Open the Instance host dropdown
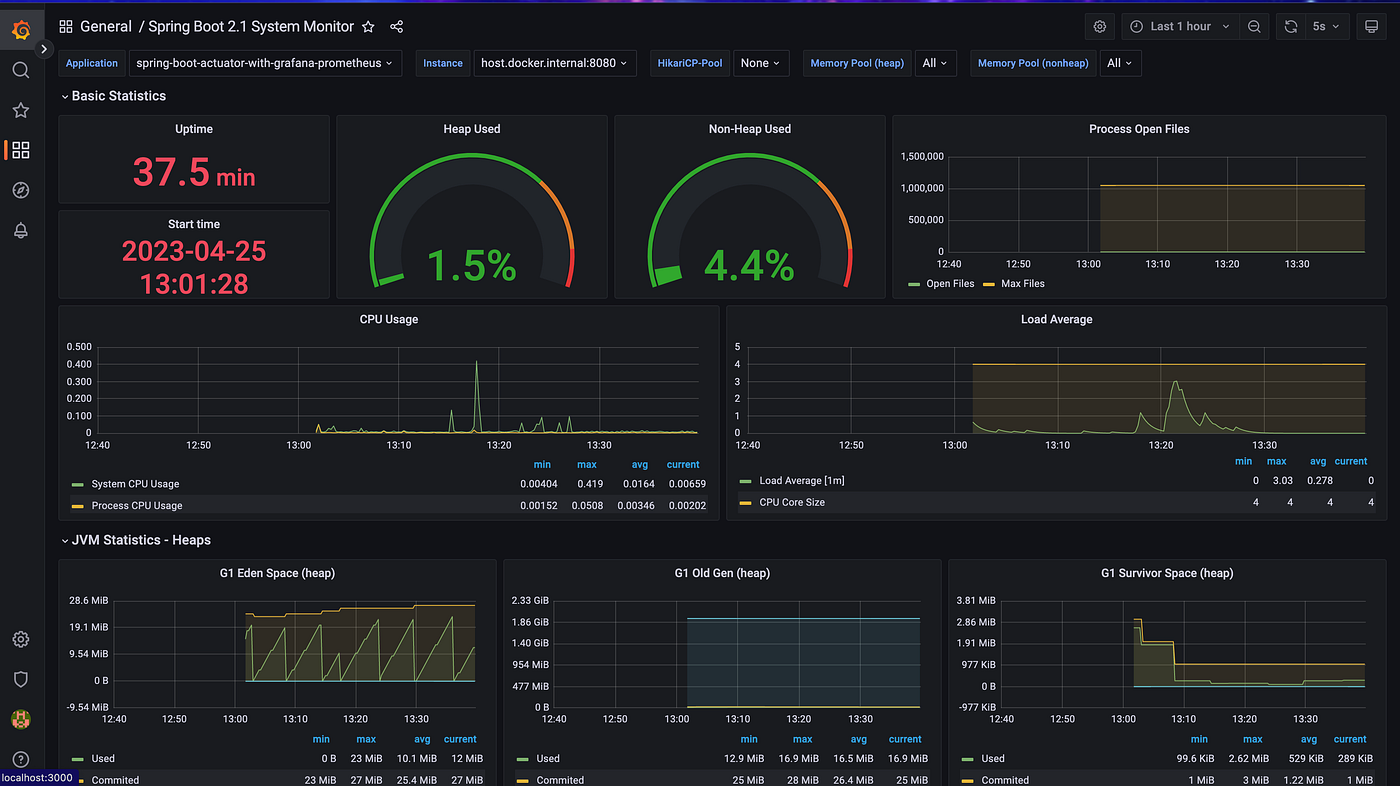 point(554,63)
